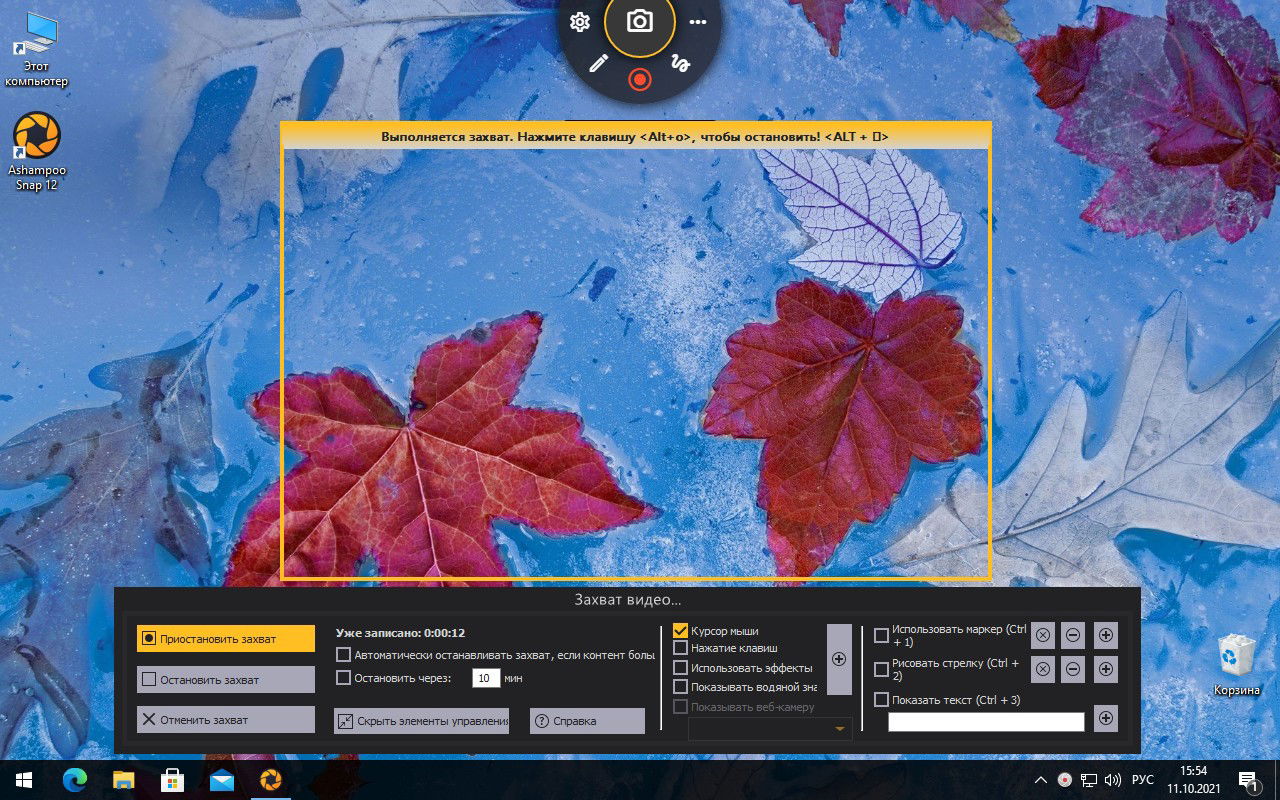Click the white text entry field
1280x800 pixels.
click(986, 722)
